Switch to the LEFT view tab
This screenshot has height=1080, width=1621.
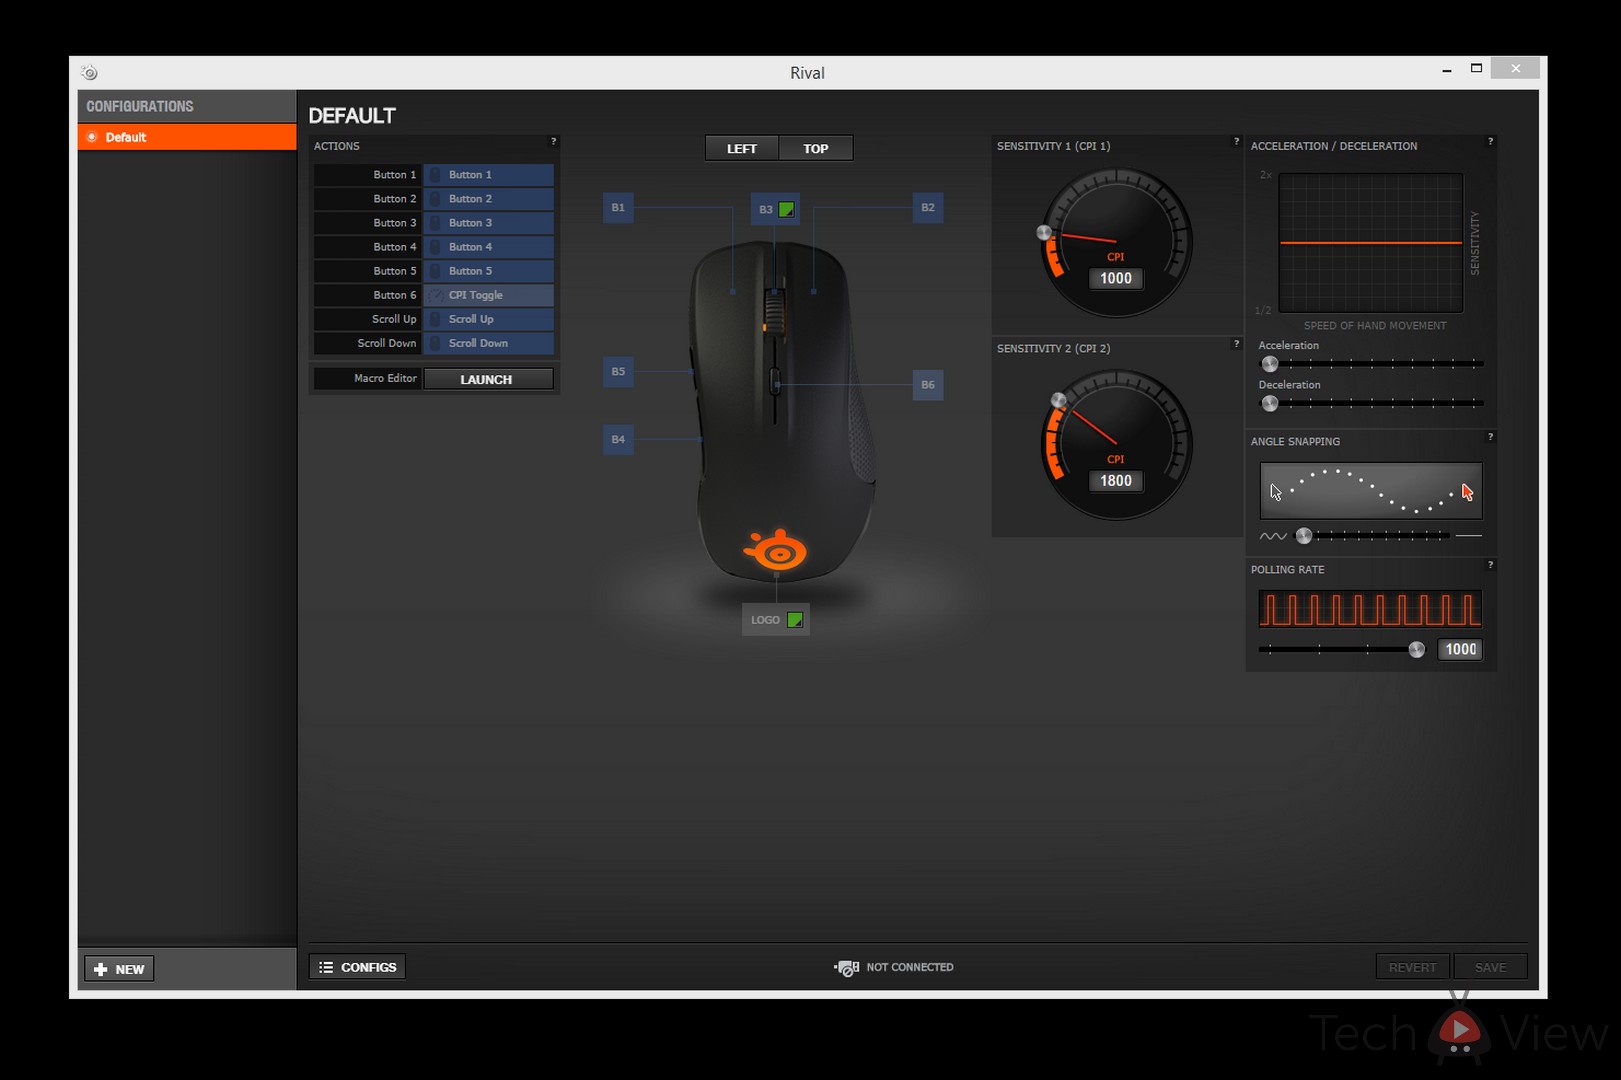(742, 148)
